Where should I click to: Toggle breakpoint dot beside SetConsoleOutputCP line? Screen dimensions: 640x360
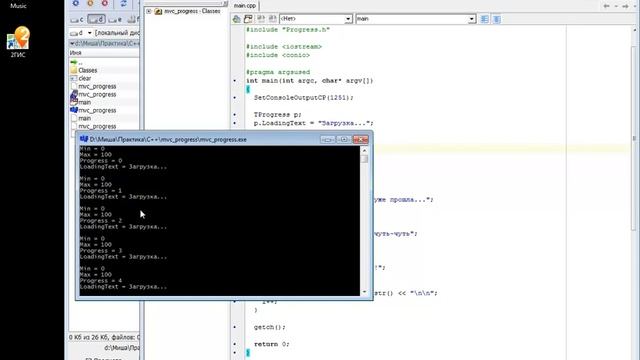[x=235, y=98]
